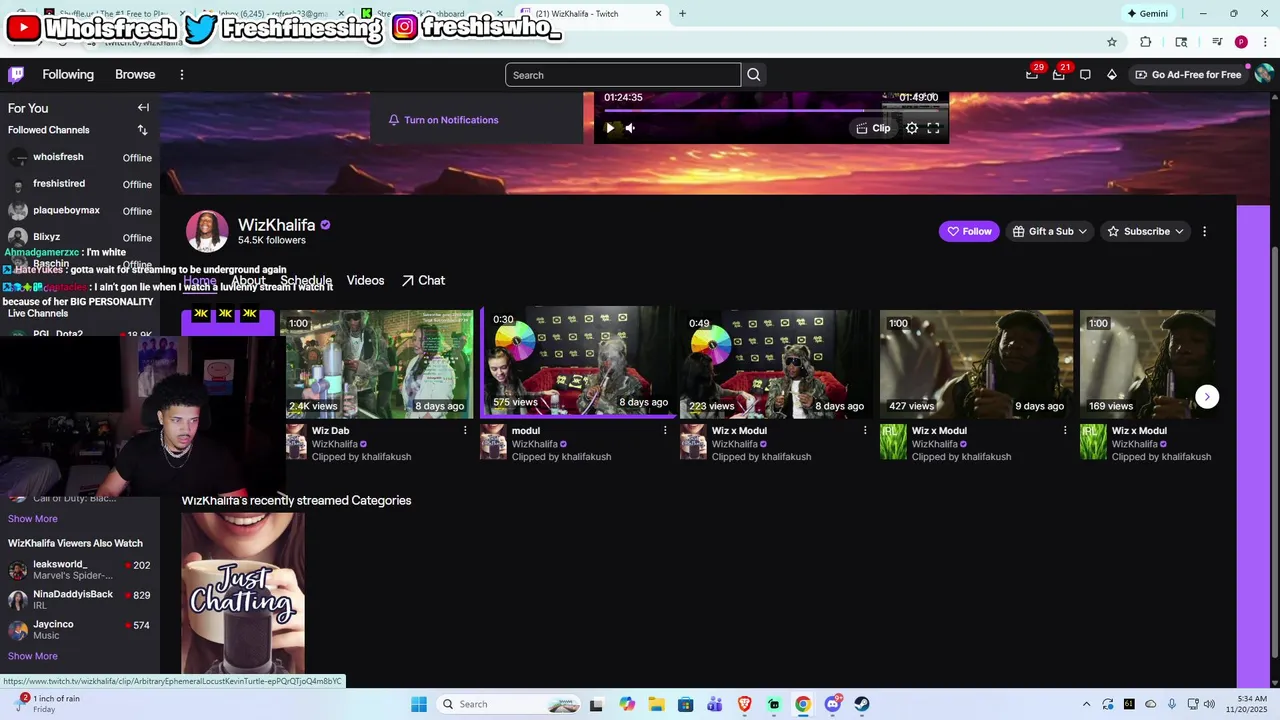The width and height of the screenshot is (1280, 720).
Task: Click the search magnifier button
Action: [x=754, y=75]
